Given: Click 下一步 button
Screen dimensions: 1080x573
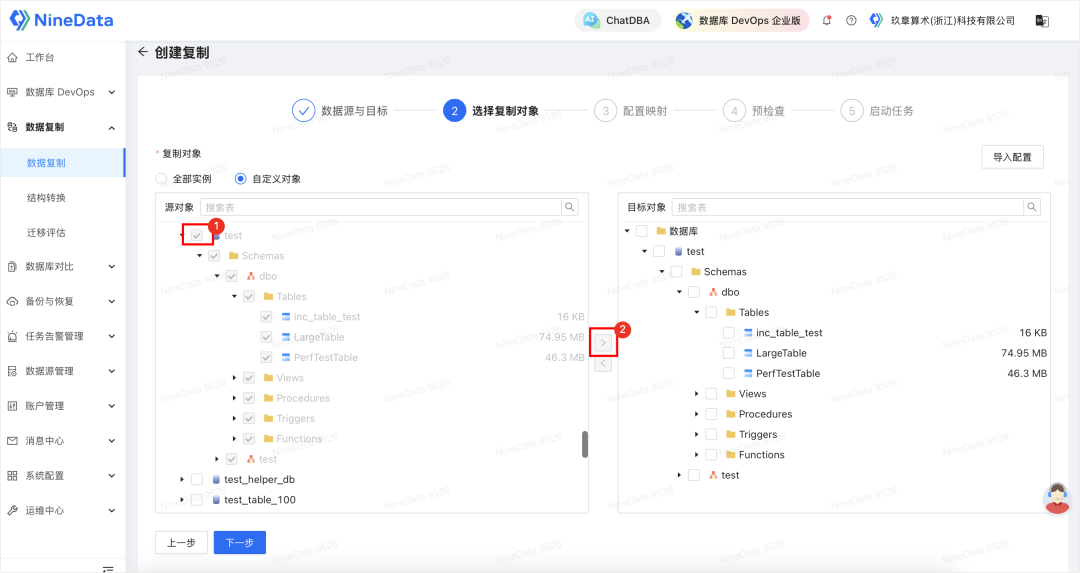Looking at the screenshot, I should point(240,543).
